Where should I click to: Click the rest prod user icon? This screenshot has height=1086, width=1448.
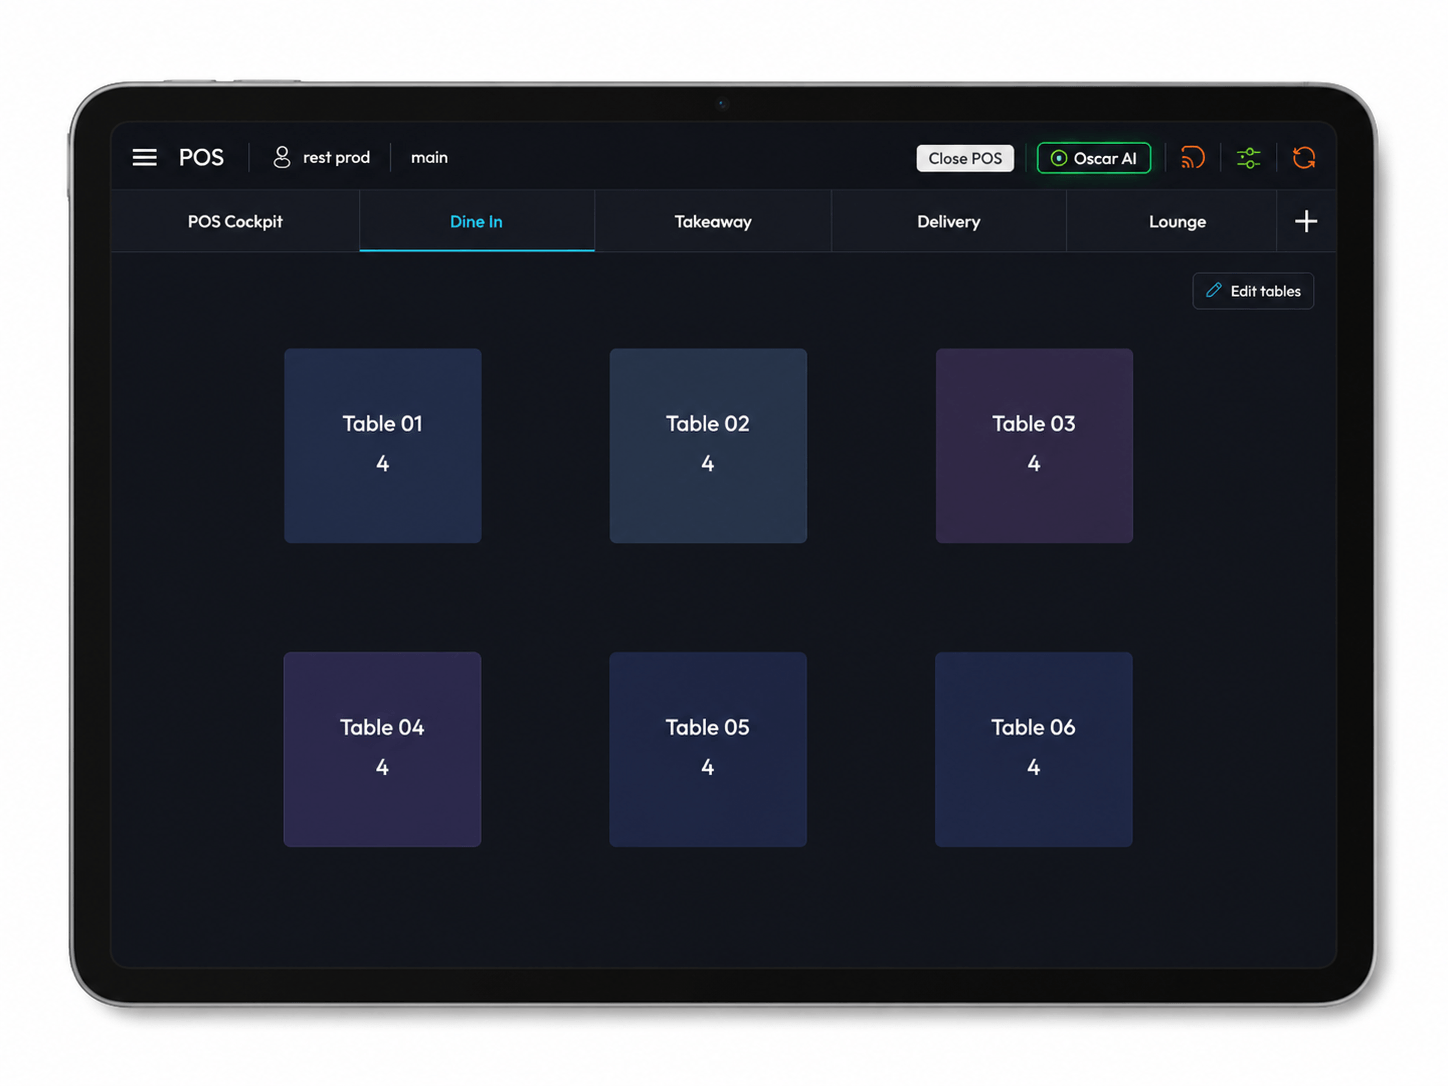coord(282,157)
